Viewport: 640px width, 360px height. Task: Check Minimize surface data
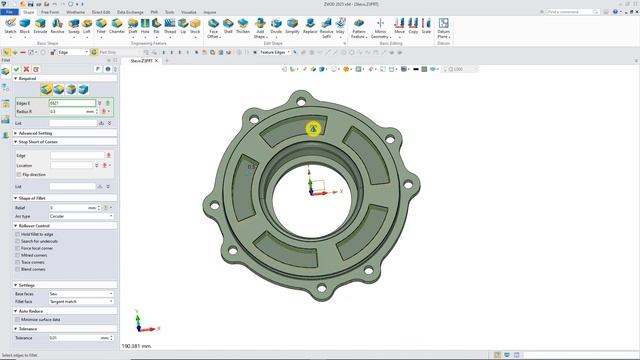[18, 320]
